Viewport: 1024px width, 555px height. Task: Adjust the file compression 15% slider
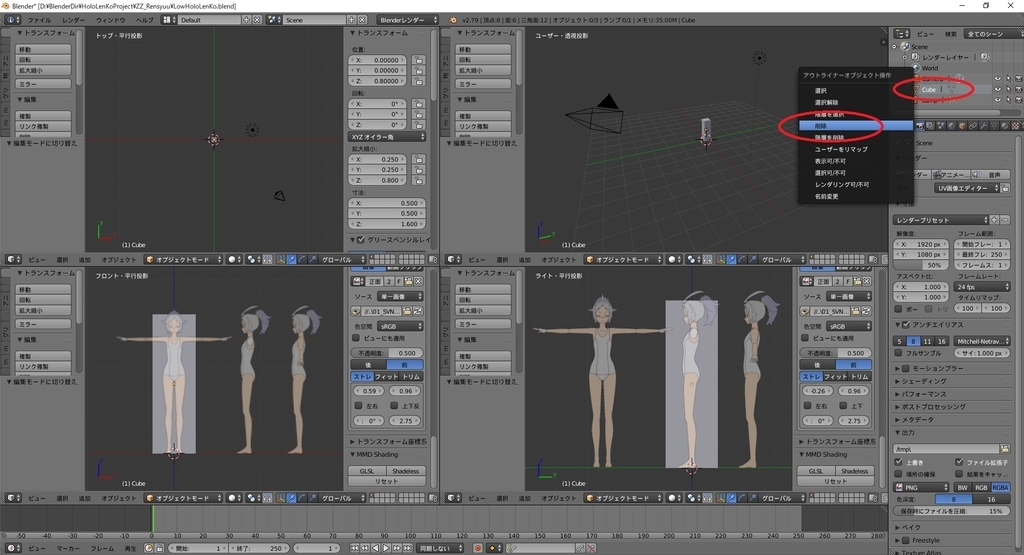pos(952,511)
